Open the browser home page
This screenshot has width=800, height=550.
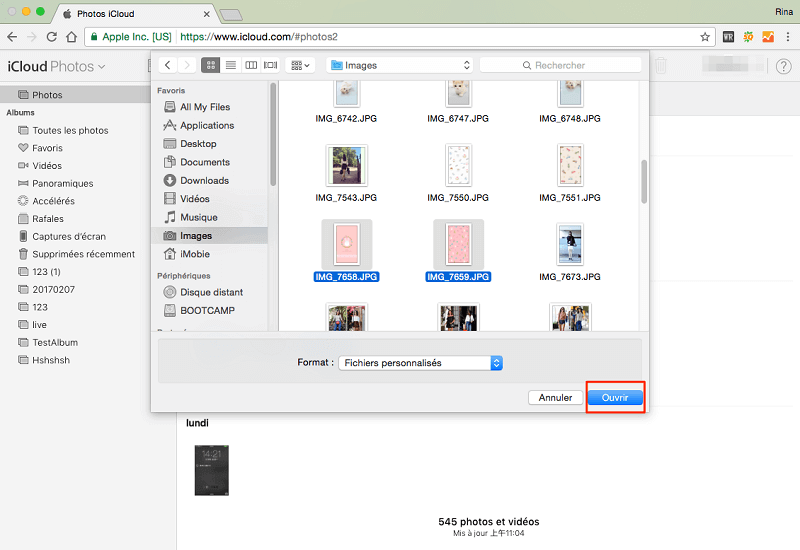[x=71, y=37]
